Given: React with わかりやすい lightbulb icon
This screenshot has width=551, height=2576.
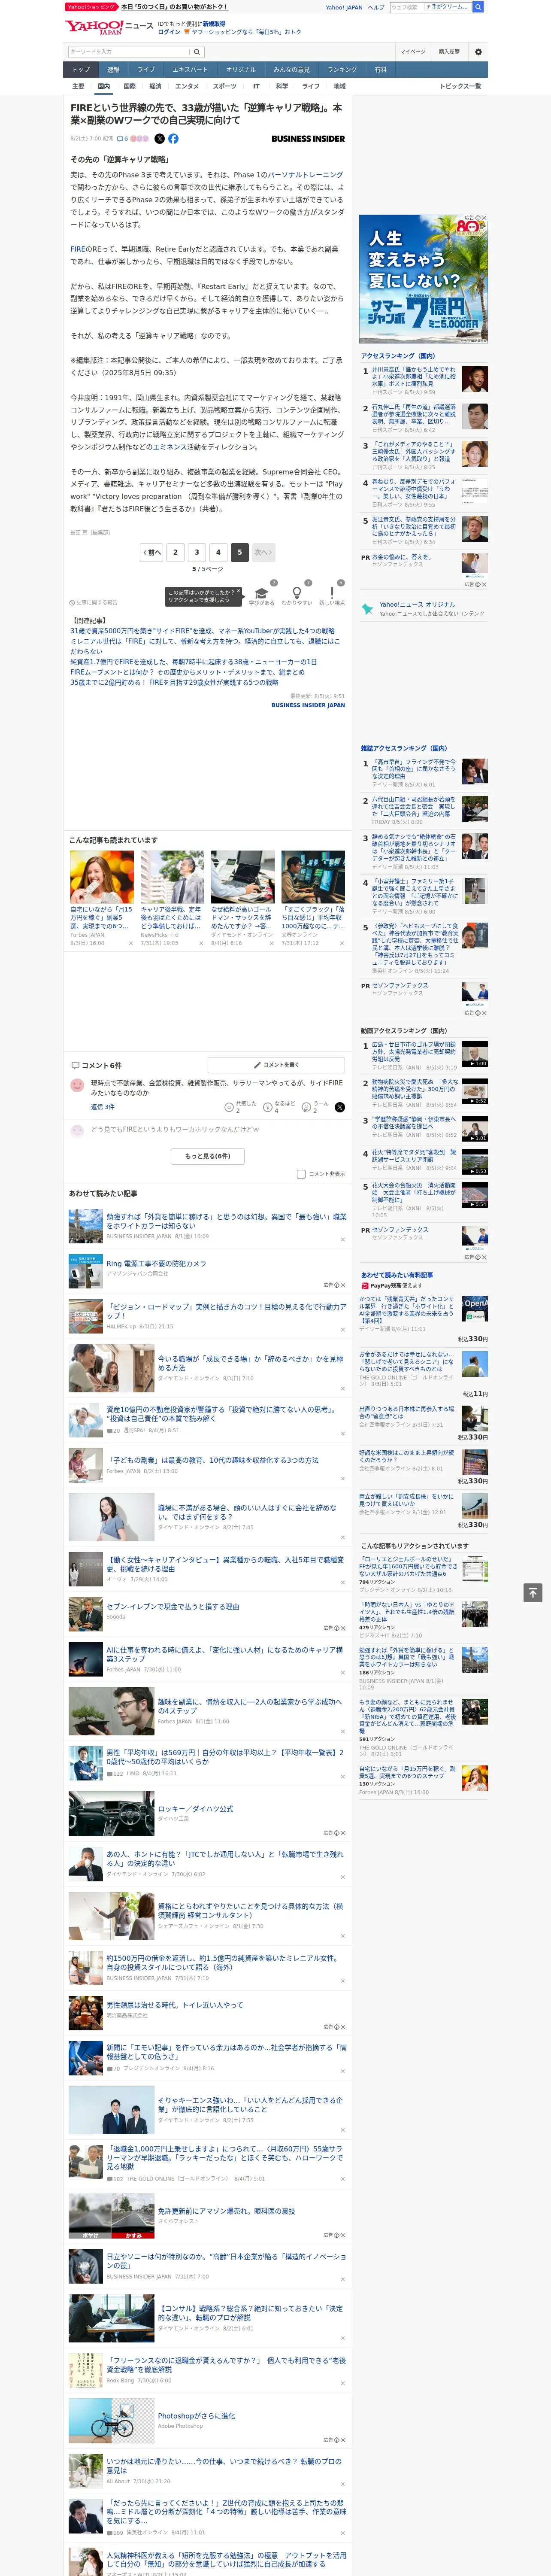Looking at the screenshot, I should [x=296, y=593].
